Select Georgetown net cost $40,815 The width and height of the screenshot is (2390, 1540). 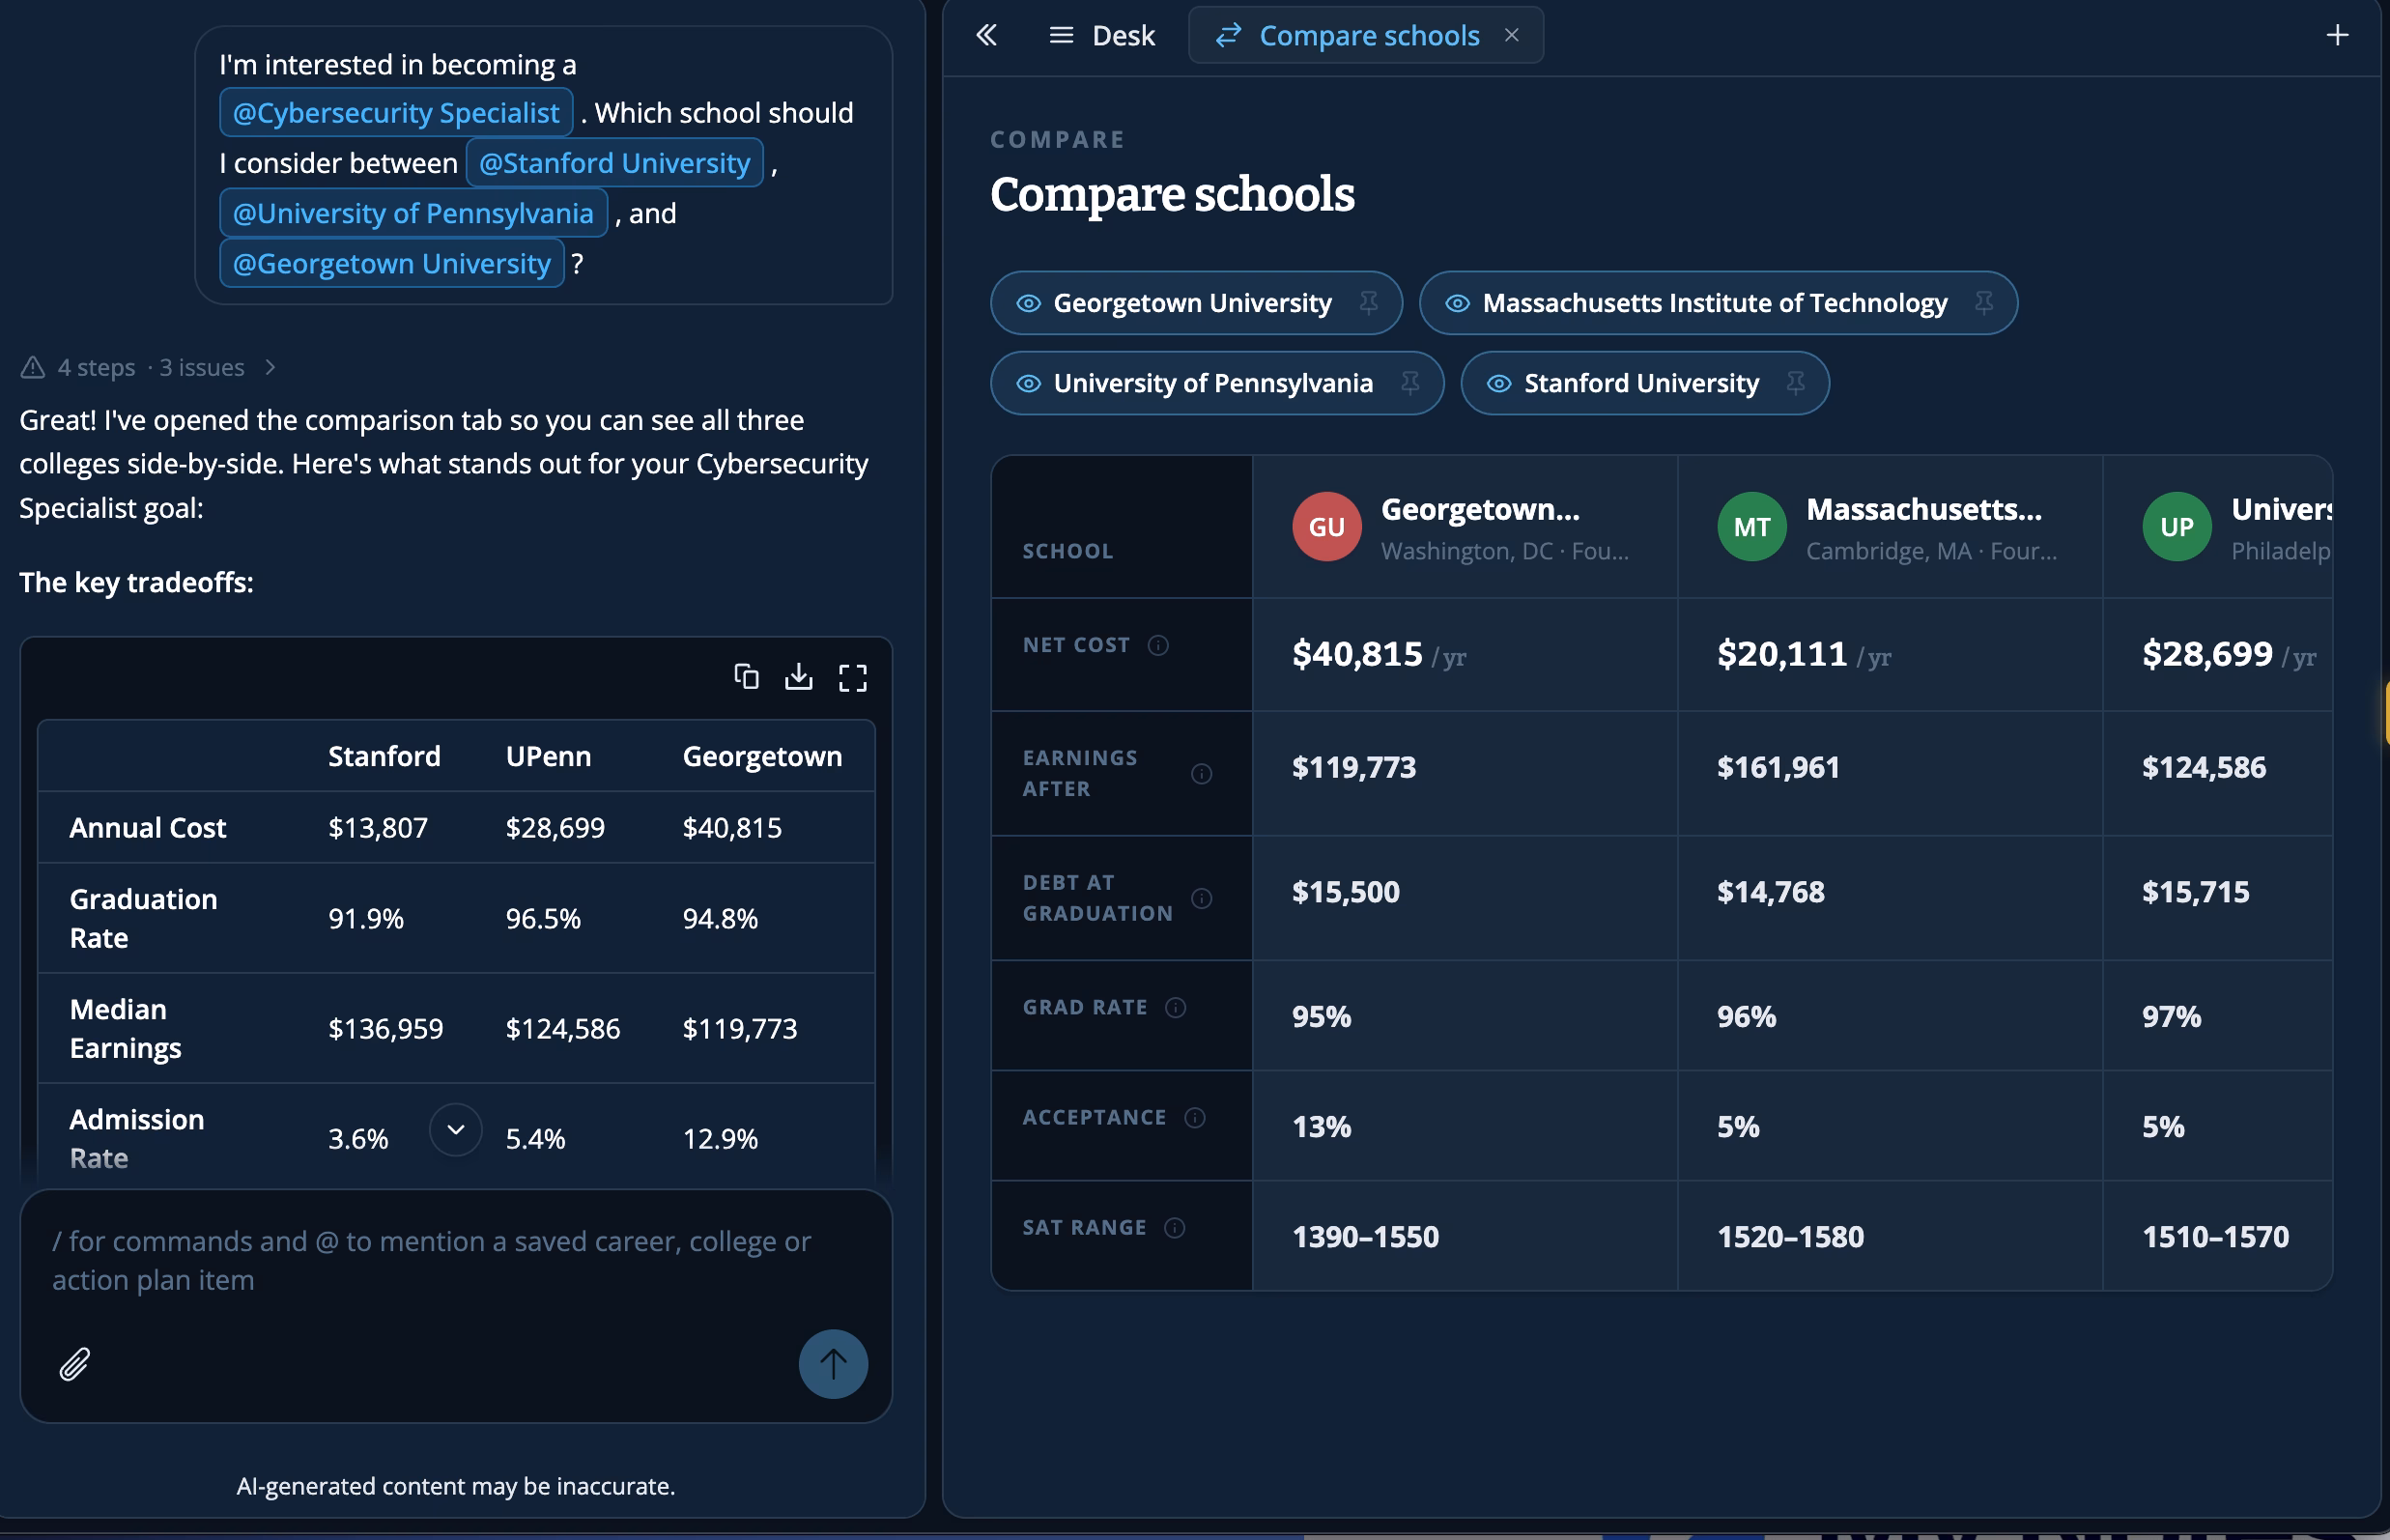[1356, 654]
